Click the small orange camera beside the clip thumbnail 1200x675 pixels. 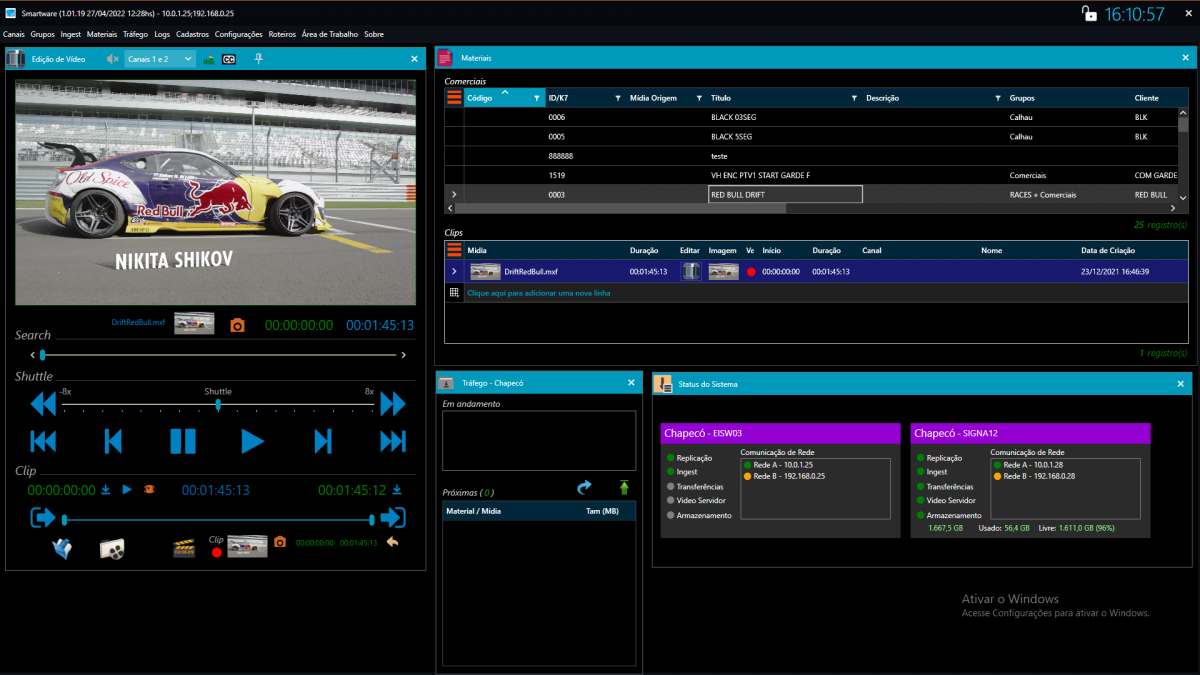click(x=280, y=542)
